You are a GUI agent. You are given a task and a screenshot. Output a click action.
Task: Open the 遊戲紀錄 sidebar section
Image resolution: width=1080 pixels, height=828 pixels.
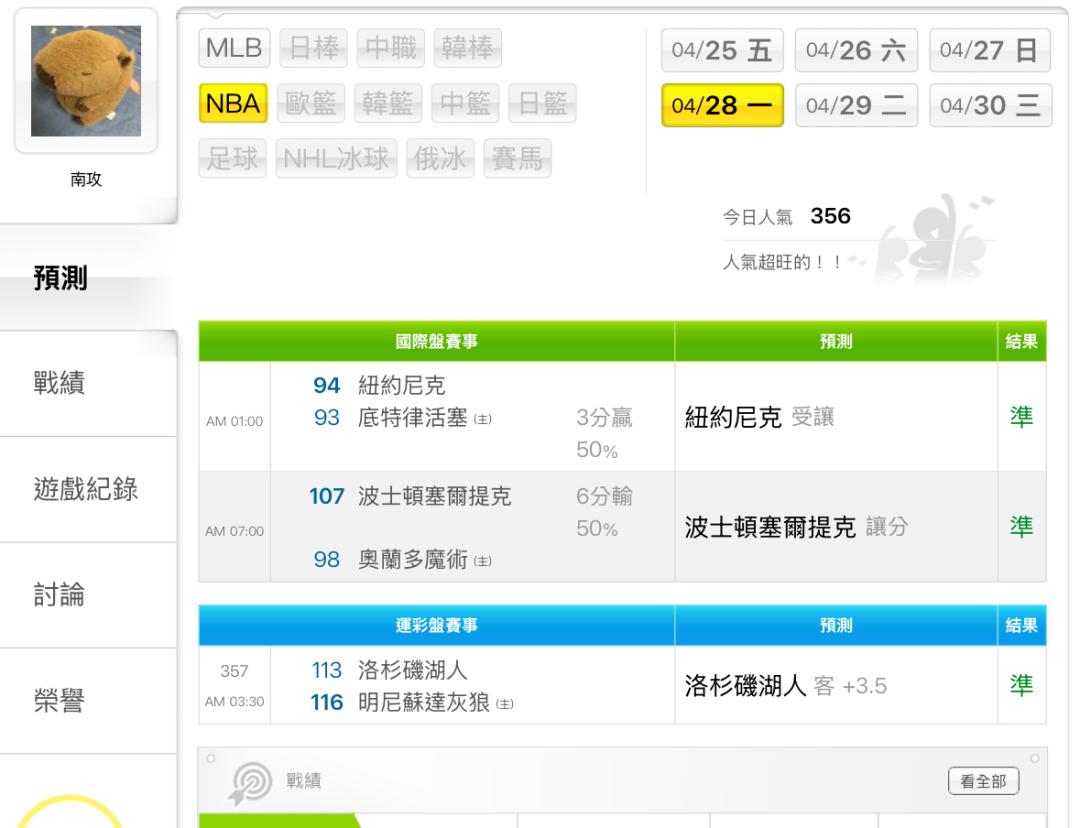[x=88, y=489]
